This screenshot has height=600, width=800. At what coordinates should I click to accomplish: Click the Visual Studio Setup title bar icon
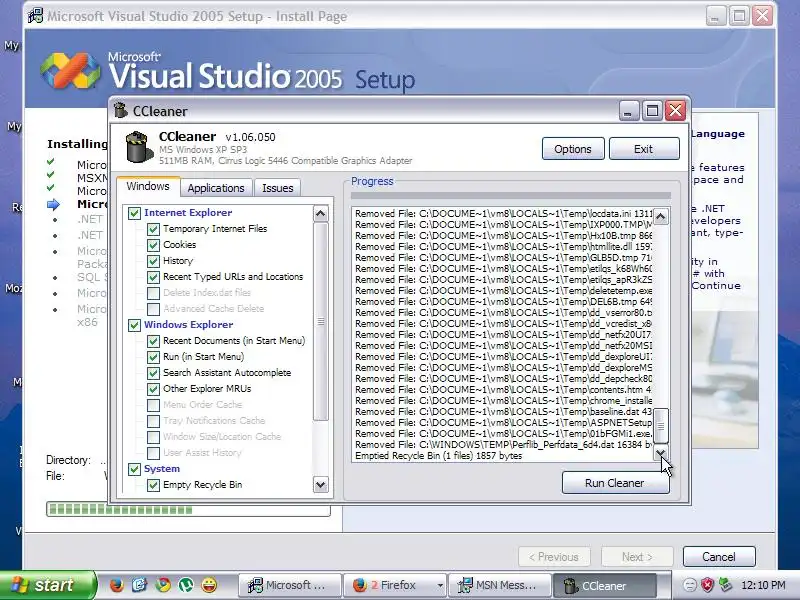click(x=35, y=15)
